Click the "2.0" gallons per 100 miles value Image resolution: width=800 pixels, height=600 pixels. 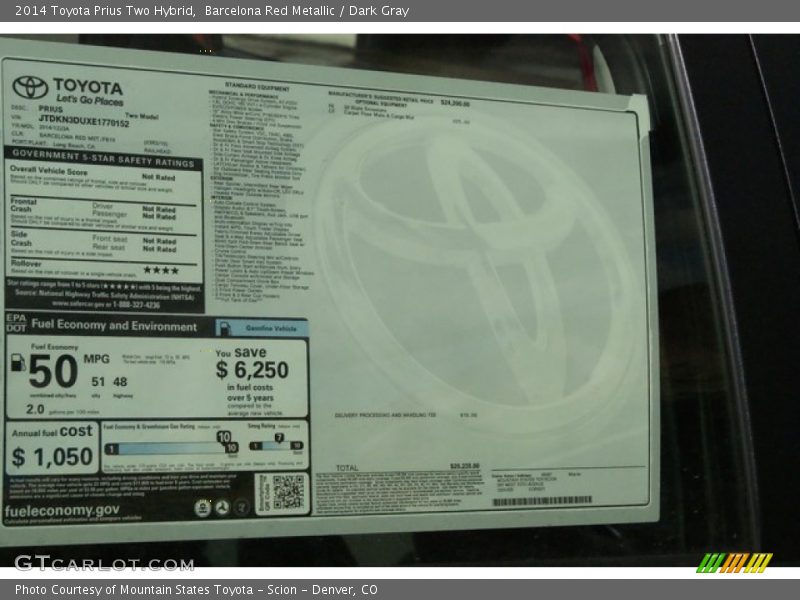(x=35, y=409)
